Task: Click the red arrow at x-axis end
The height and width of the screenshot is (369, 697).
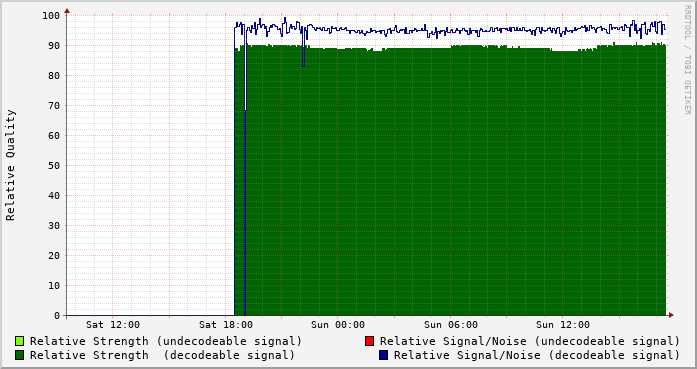Action: click(x=671, y=315)
